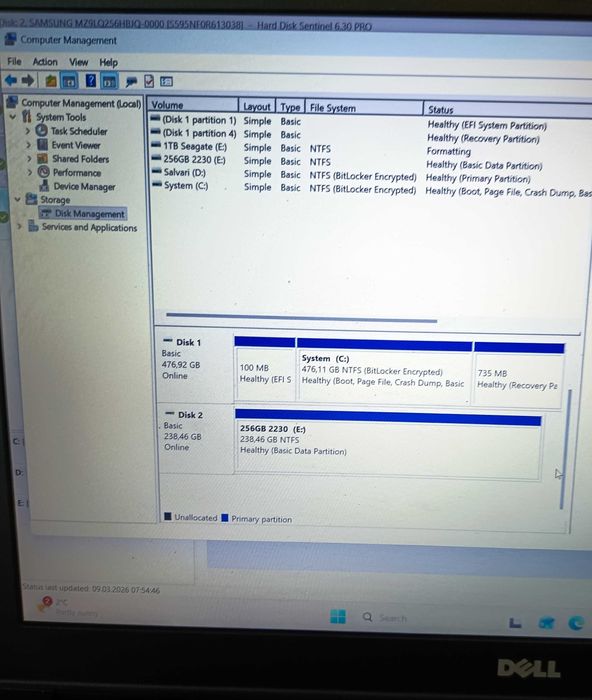Select the 735 MB Recovery partition block
Screen dimensions: 592x700
(519, 375)
